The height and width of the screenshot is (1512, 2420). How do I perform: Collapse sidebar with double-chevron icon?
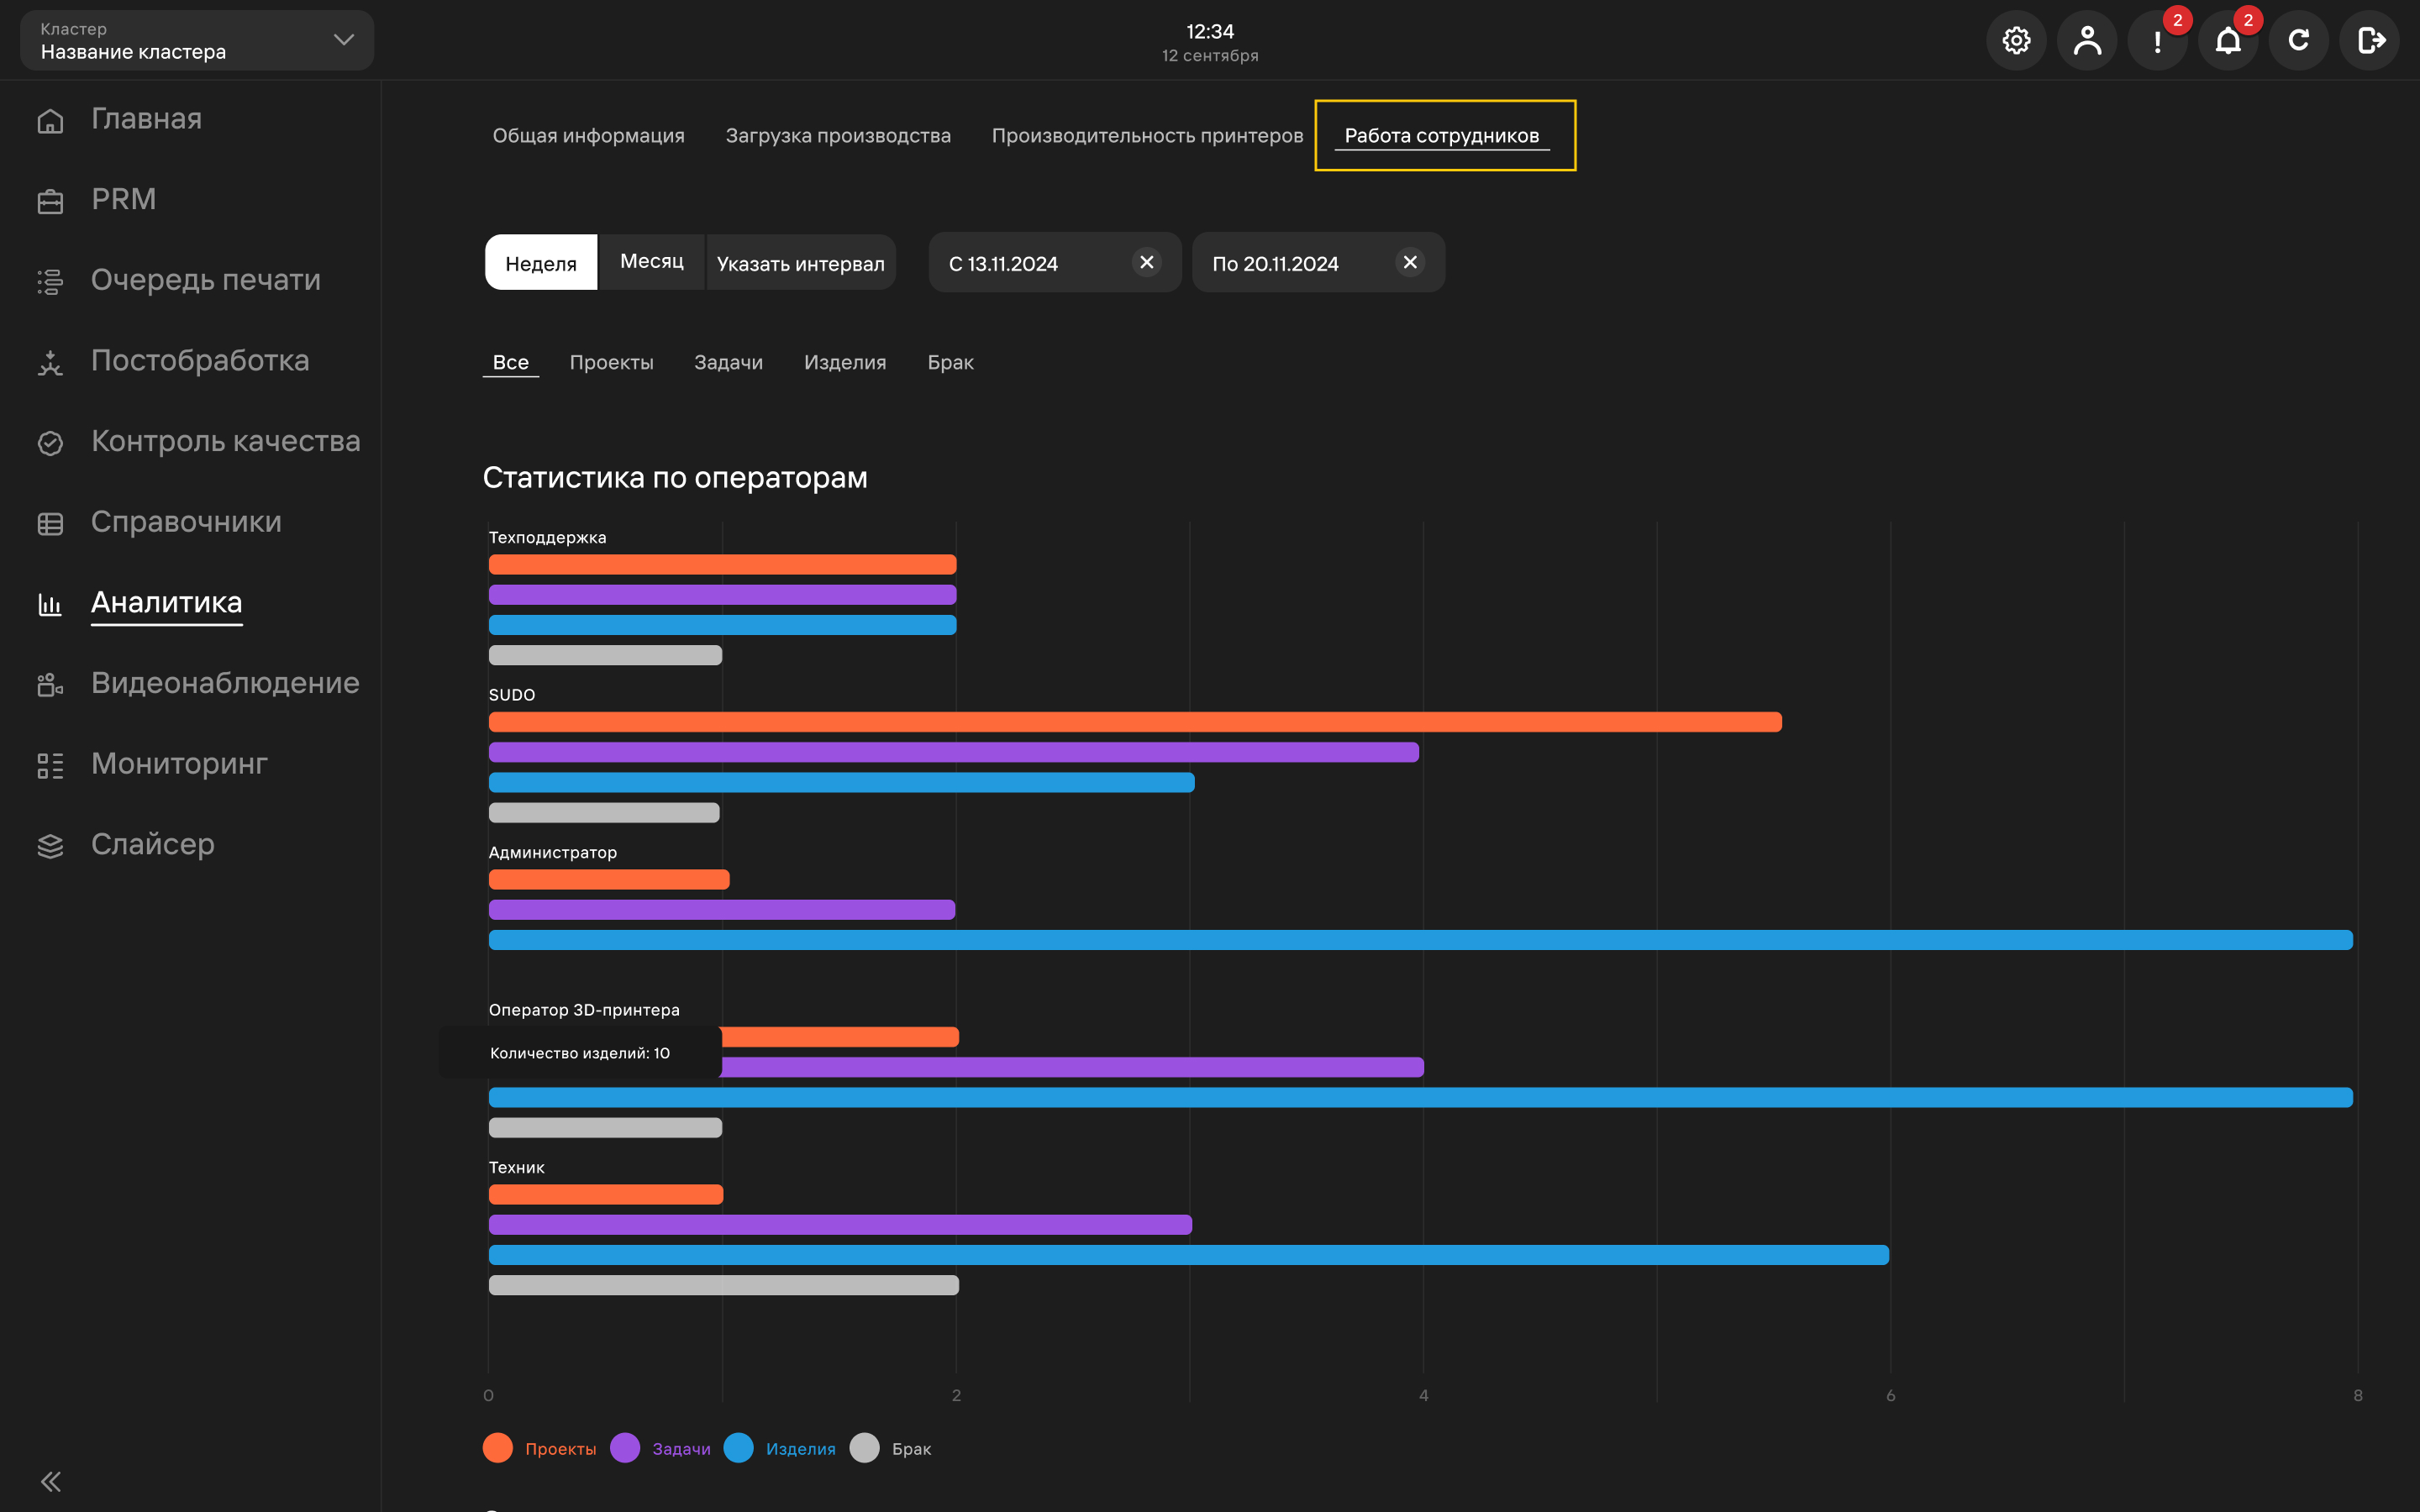51,1481
